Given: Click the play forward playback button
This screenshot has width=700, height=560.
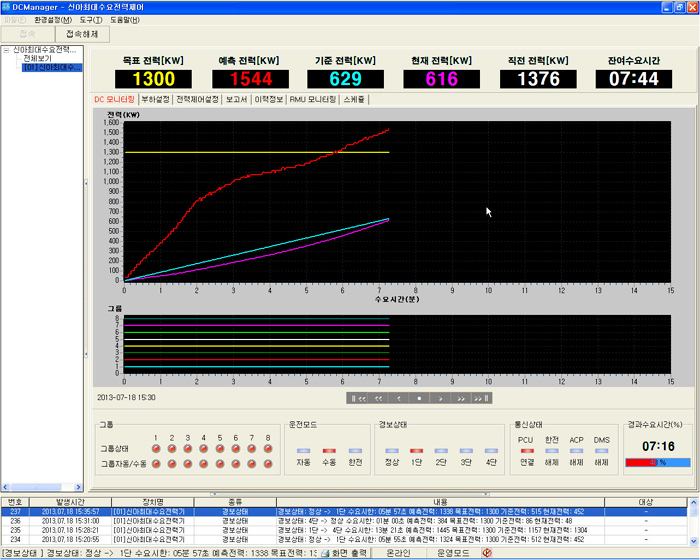Looking at the screenshot, I should [x=441, y=398].
